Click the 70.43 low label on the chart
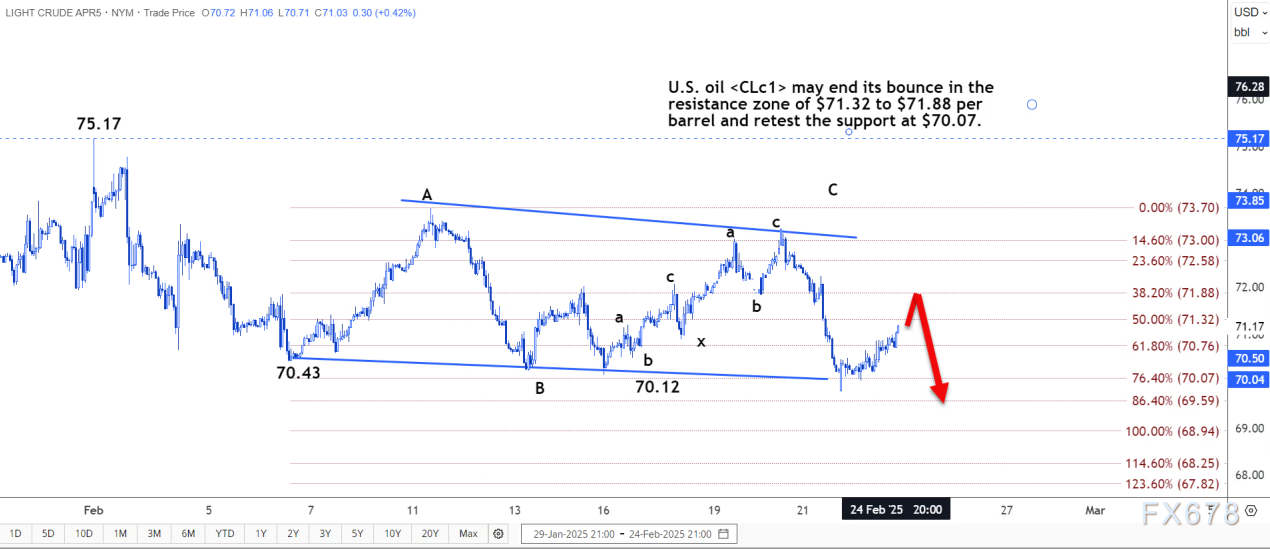The width and height of the screenshot is (1270, 549). (x=299, y=373)
